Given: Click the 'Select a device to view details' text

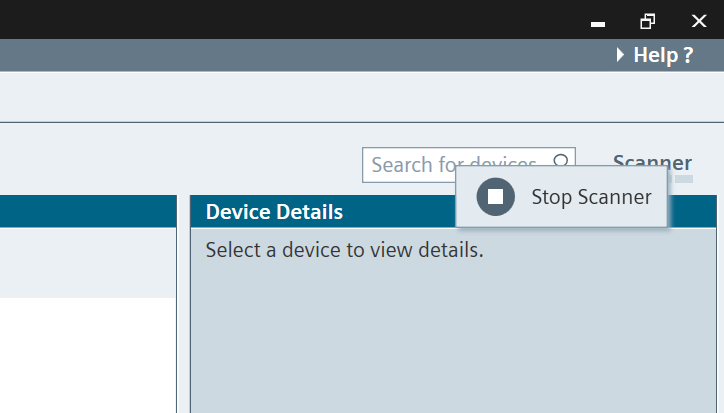Looking at the screenshot, I should point(344,250).
